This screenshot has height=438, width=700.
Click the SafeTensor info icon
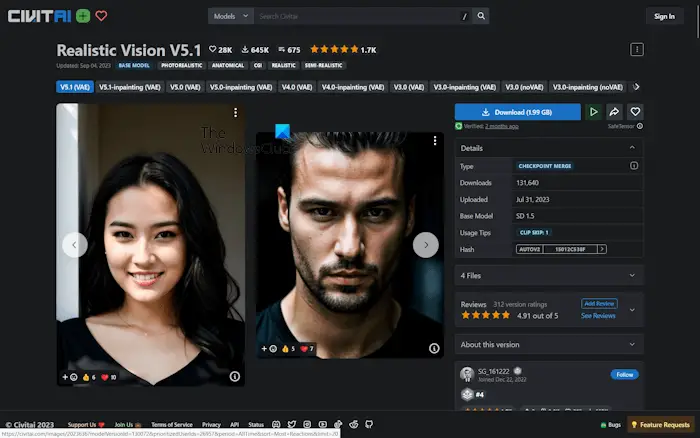640,126
